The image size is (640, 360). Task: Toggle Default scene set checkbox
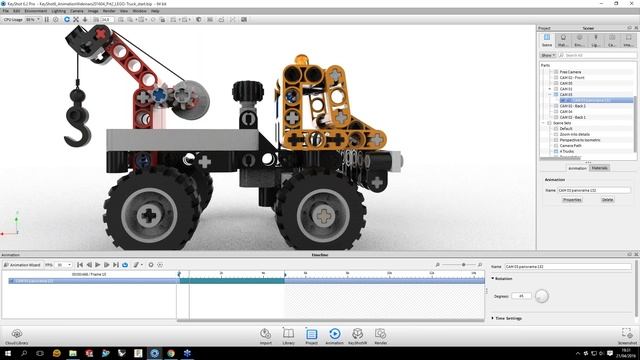point(556,129)
